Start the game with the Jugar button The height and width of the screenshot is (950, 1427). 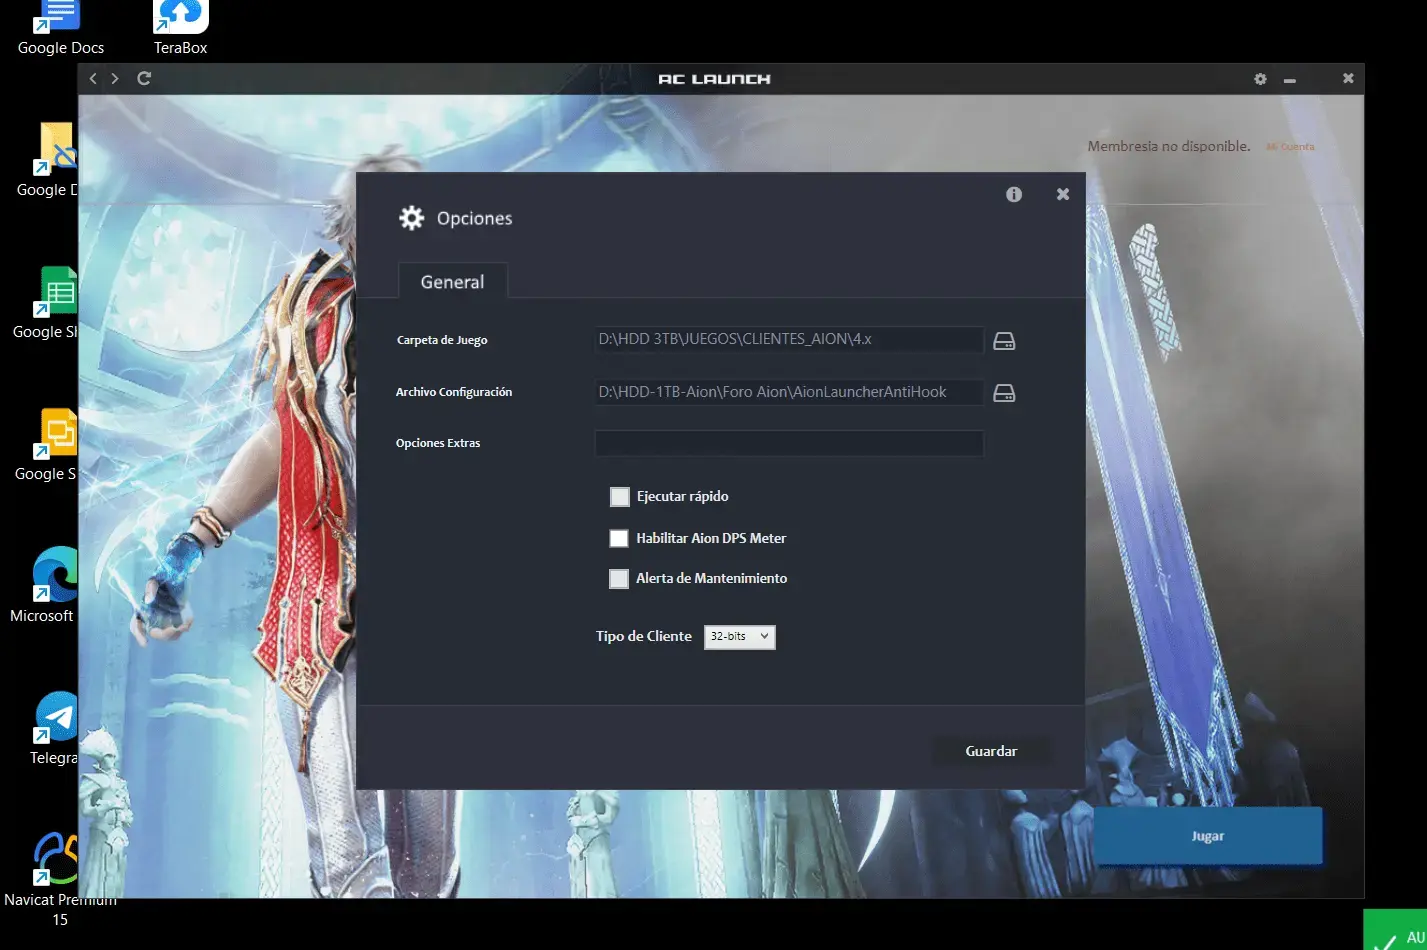1208,836
